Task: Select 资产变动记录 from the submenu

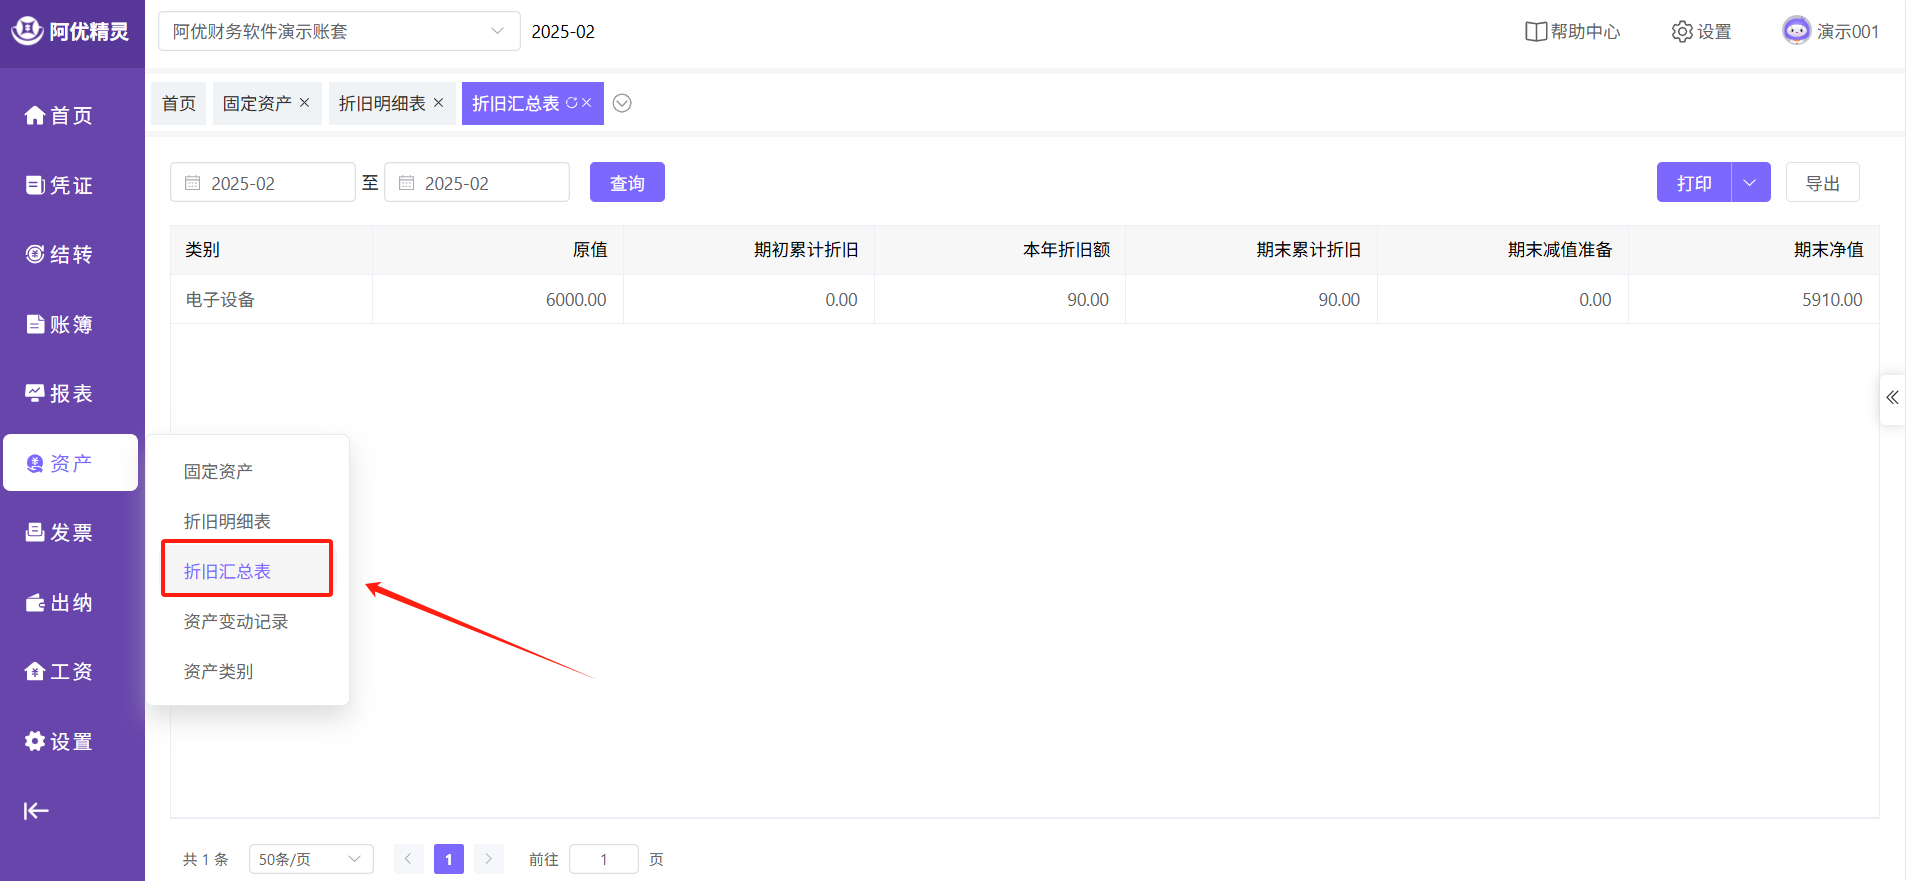Action: (236, 622)
